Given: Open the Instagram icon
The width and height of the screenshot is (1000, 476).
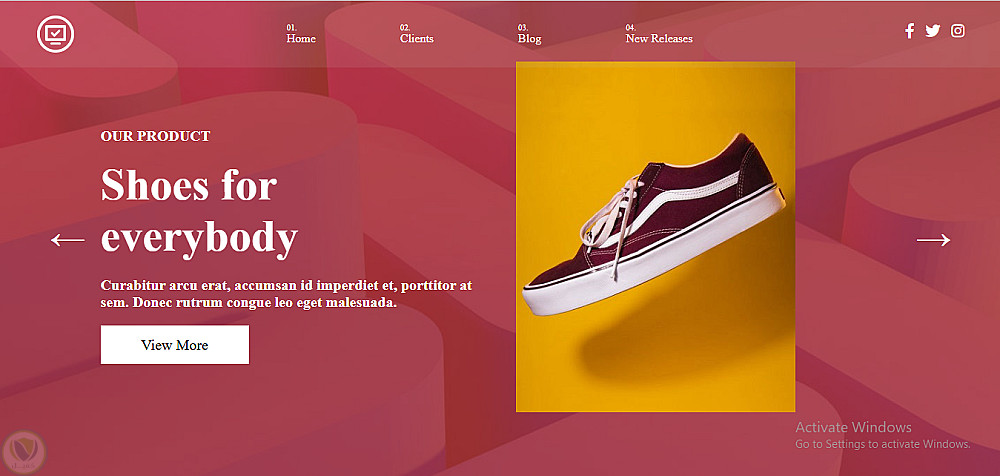Looking at the screenshot, I should pos(957,31).
